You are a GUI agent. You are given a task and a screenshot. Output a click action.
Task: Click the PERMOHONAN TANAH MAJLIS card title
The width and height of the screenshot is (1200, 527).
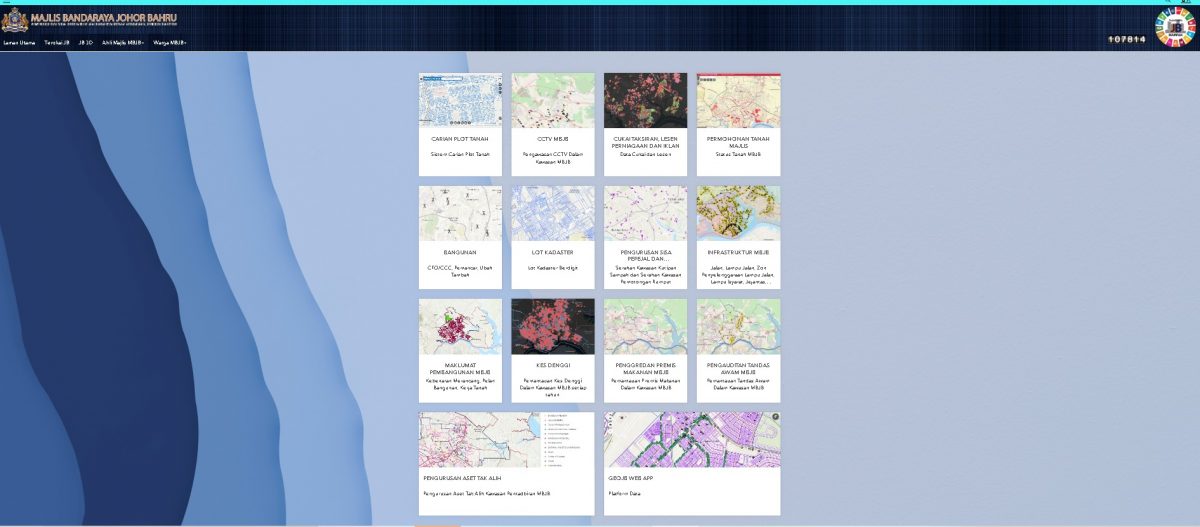(738, 142)
